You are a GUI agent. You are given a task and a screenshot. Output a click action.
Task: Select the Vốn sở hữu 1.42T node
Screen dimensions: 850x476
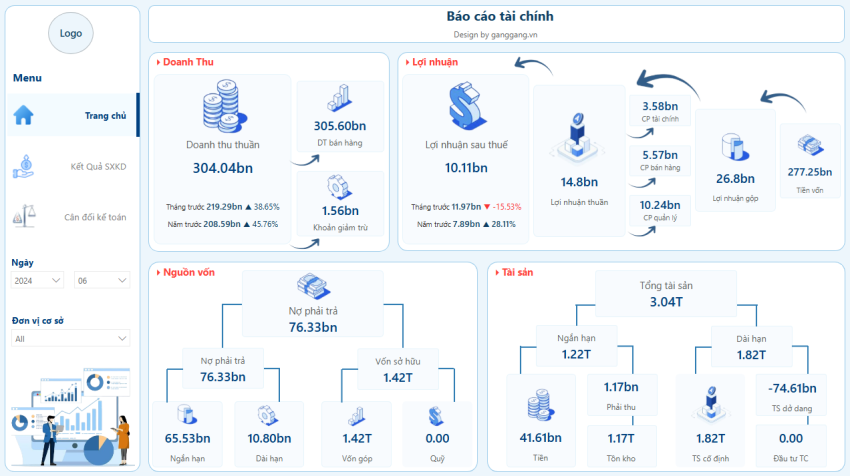pos(397,369)
